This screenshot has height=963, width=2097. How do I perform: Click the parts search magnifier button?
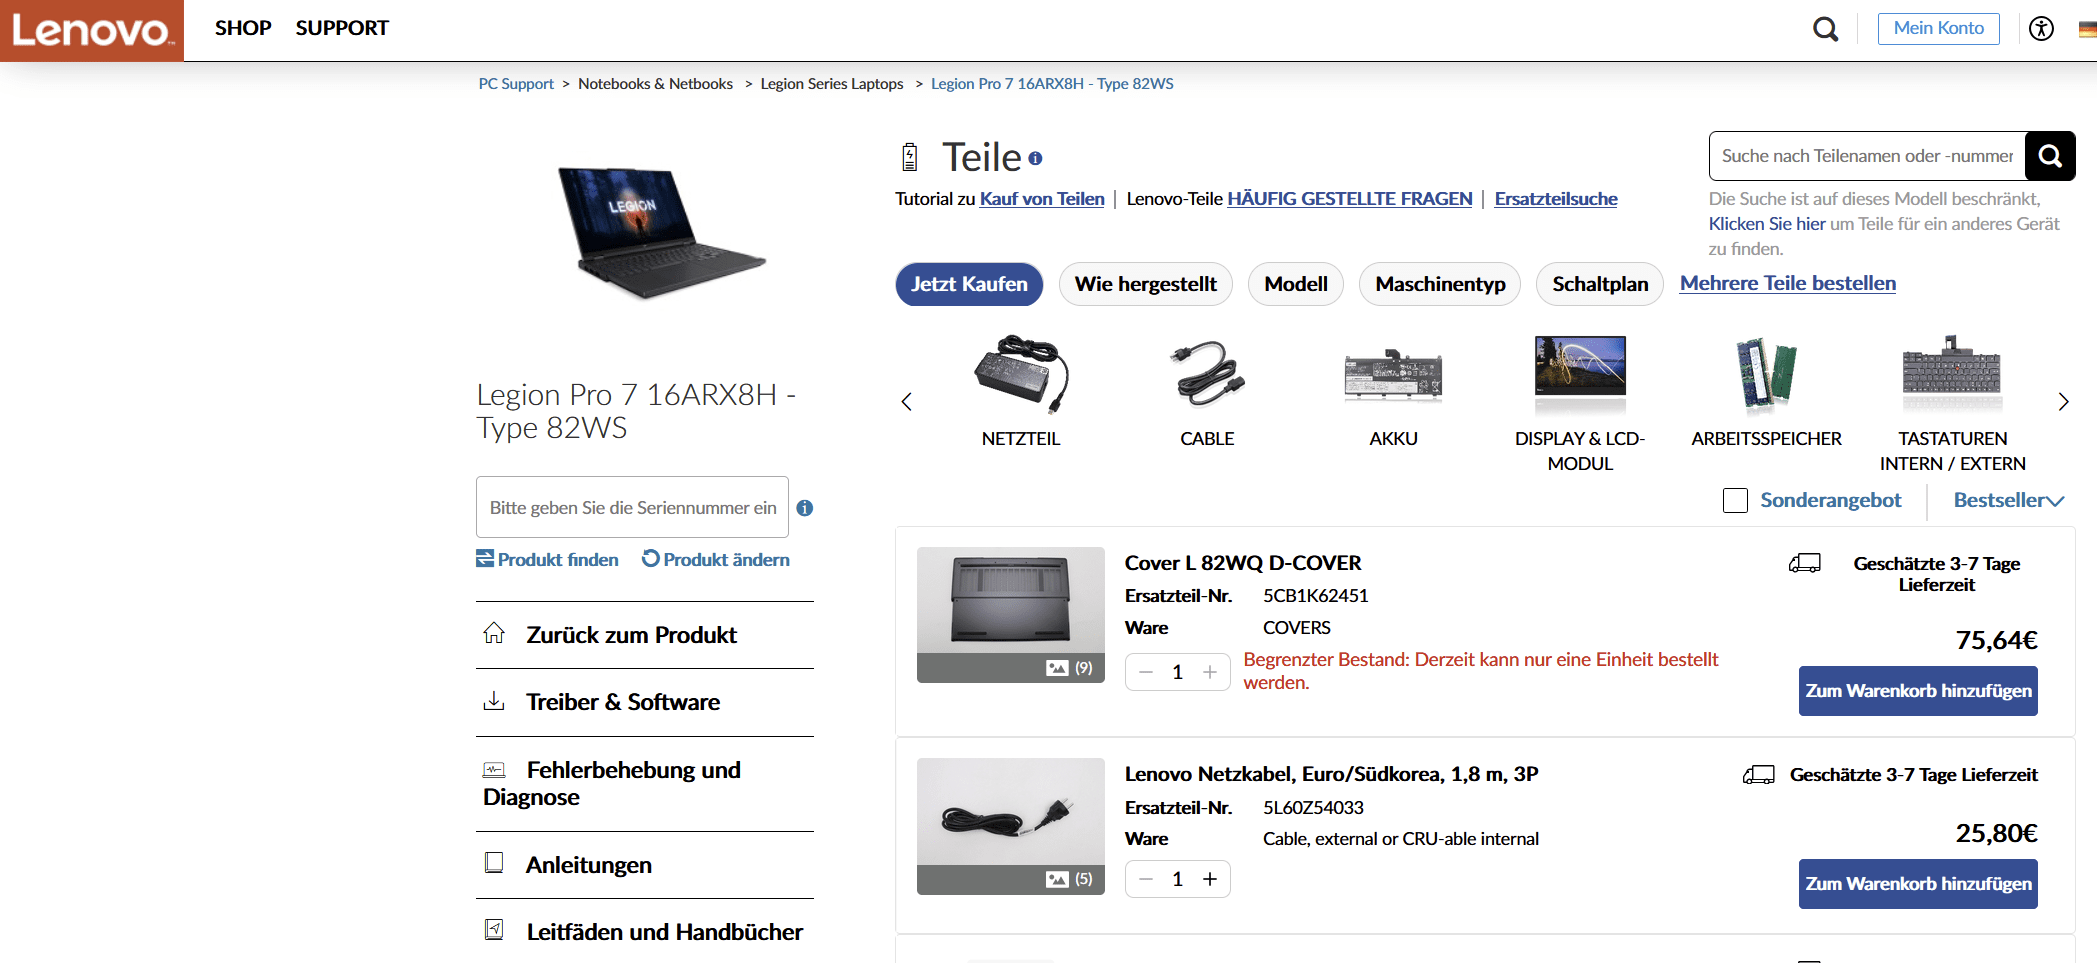click(x=2050, y=156)
